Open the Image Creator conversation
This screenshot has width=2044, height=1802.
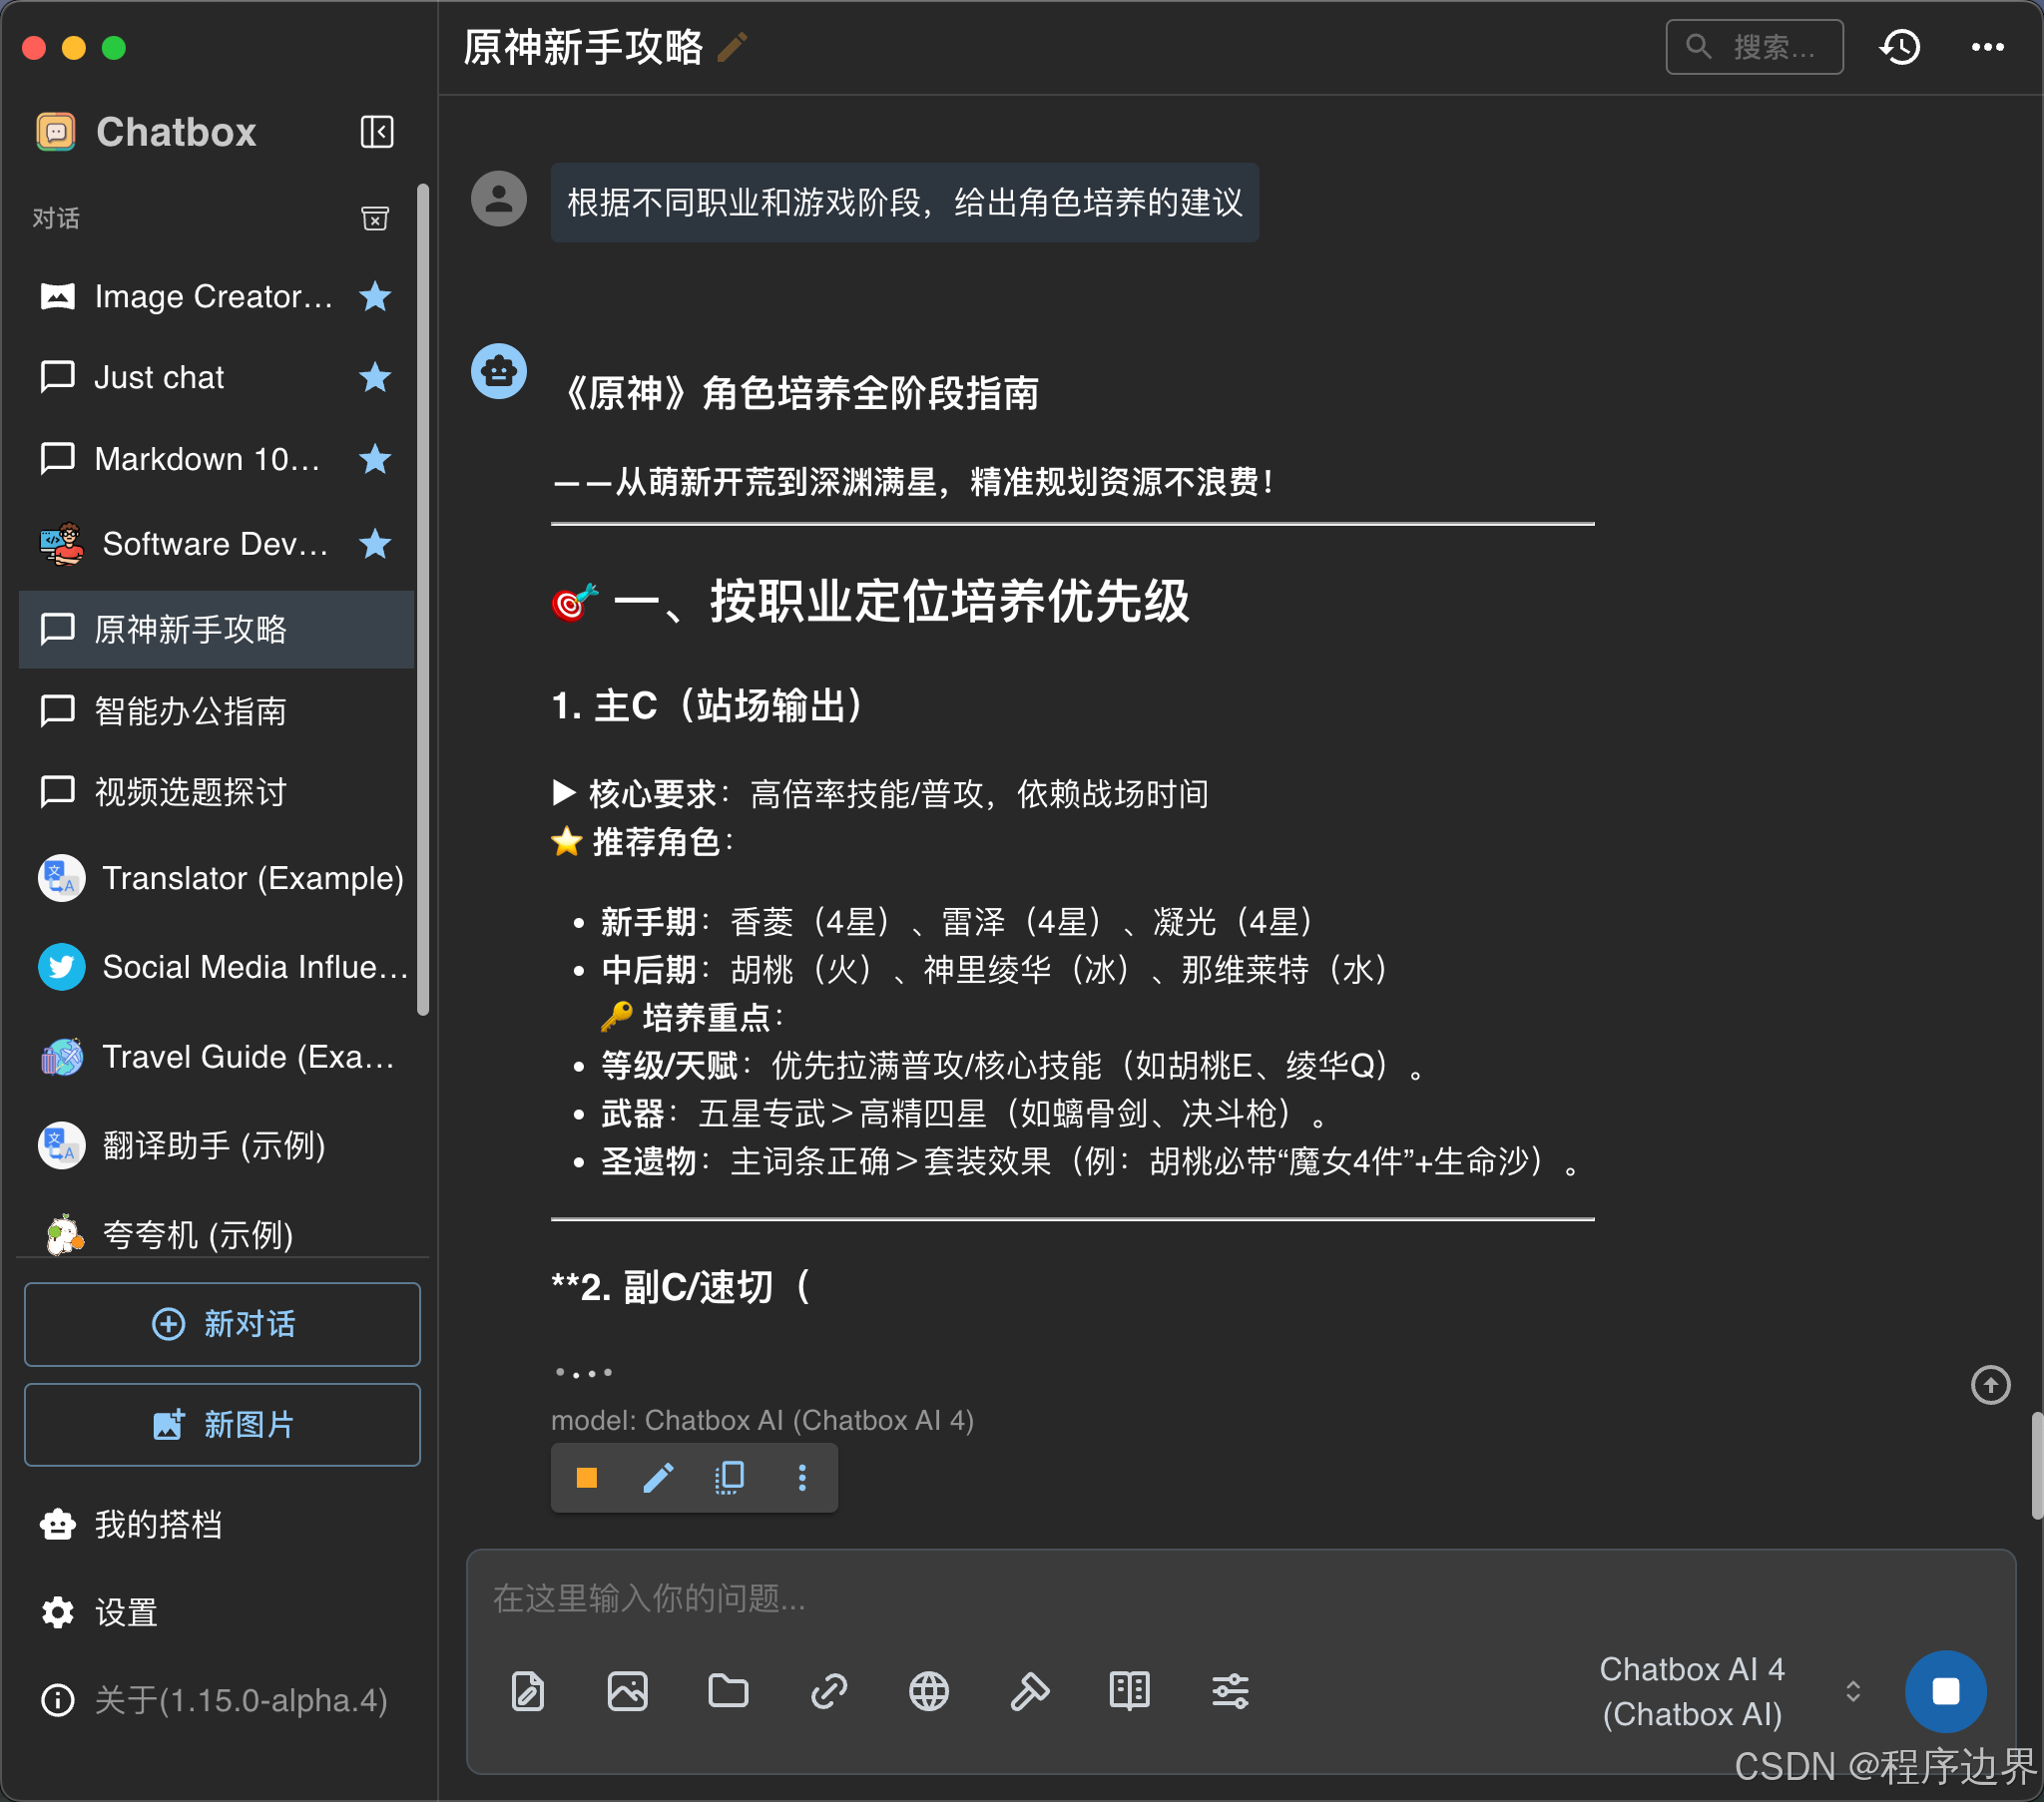[x=215, y=296]
